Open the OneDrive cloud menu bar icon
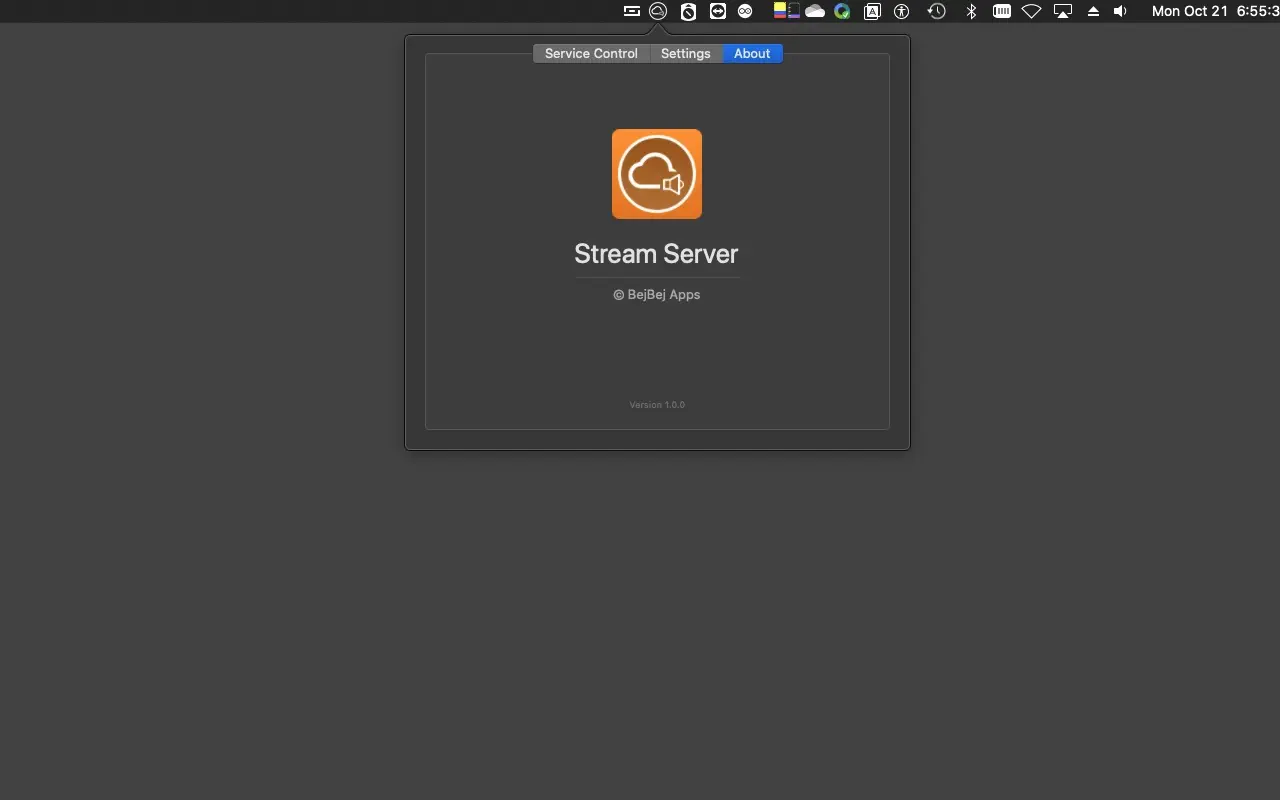The image size is (1280, 800). 814,11
